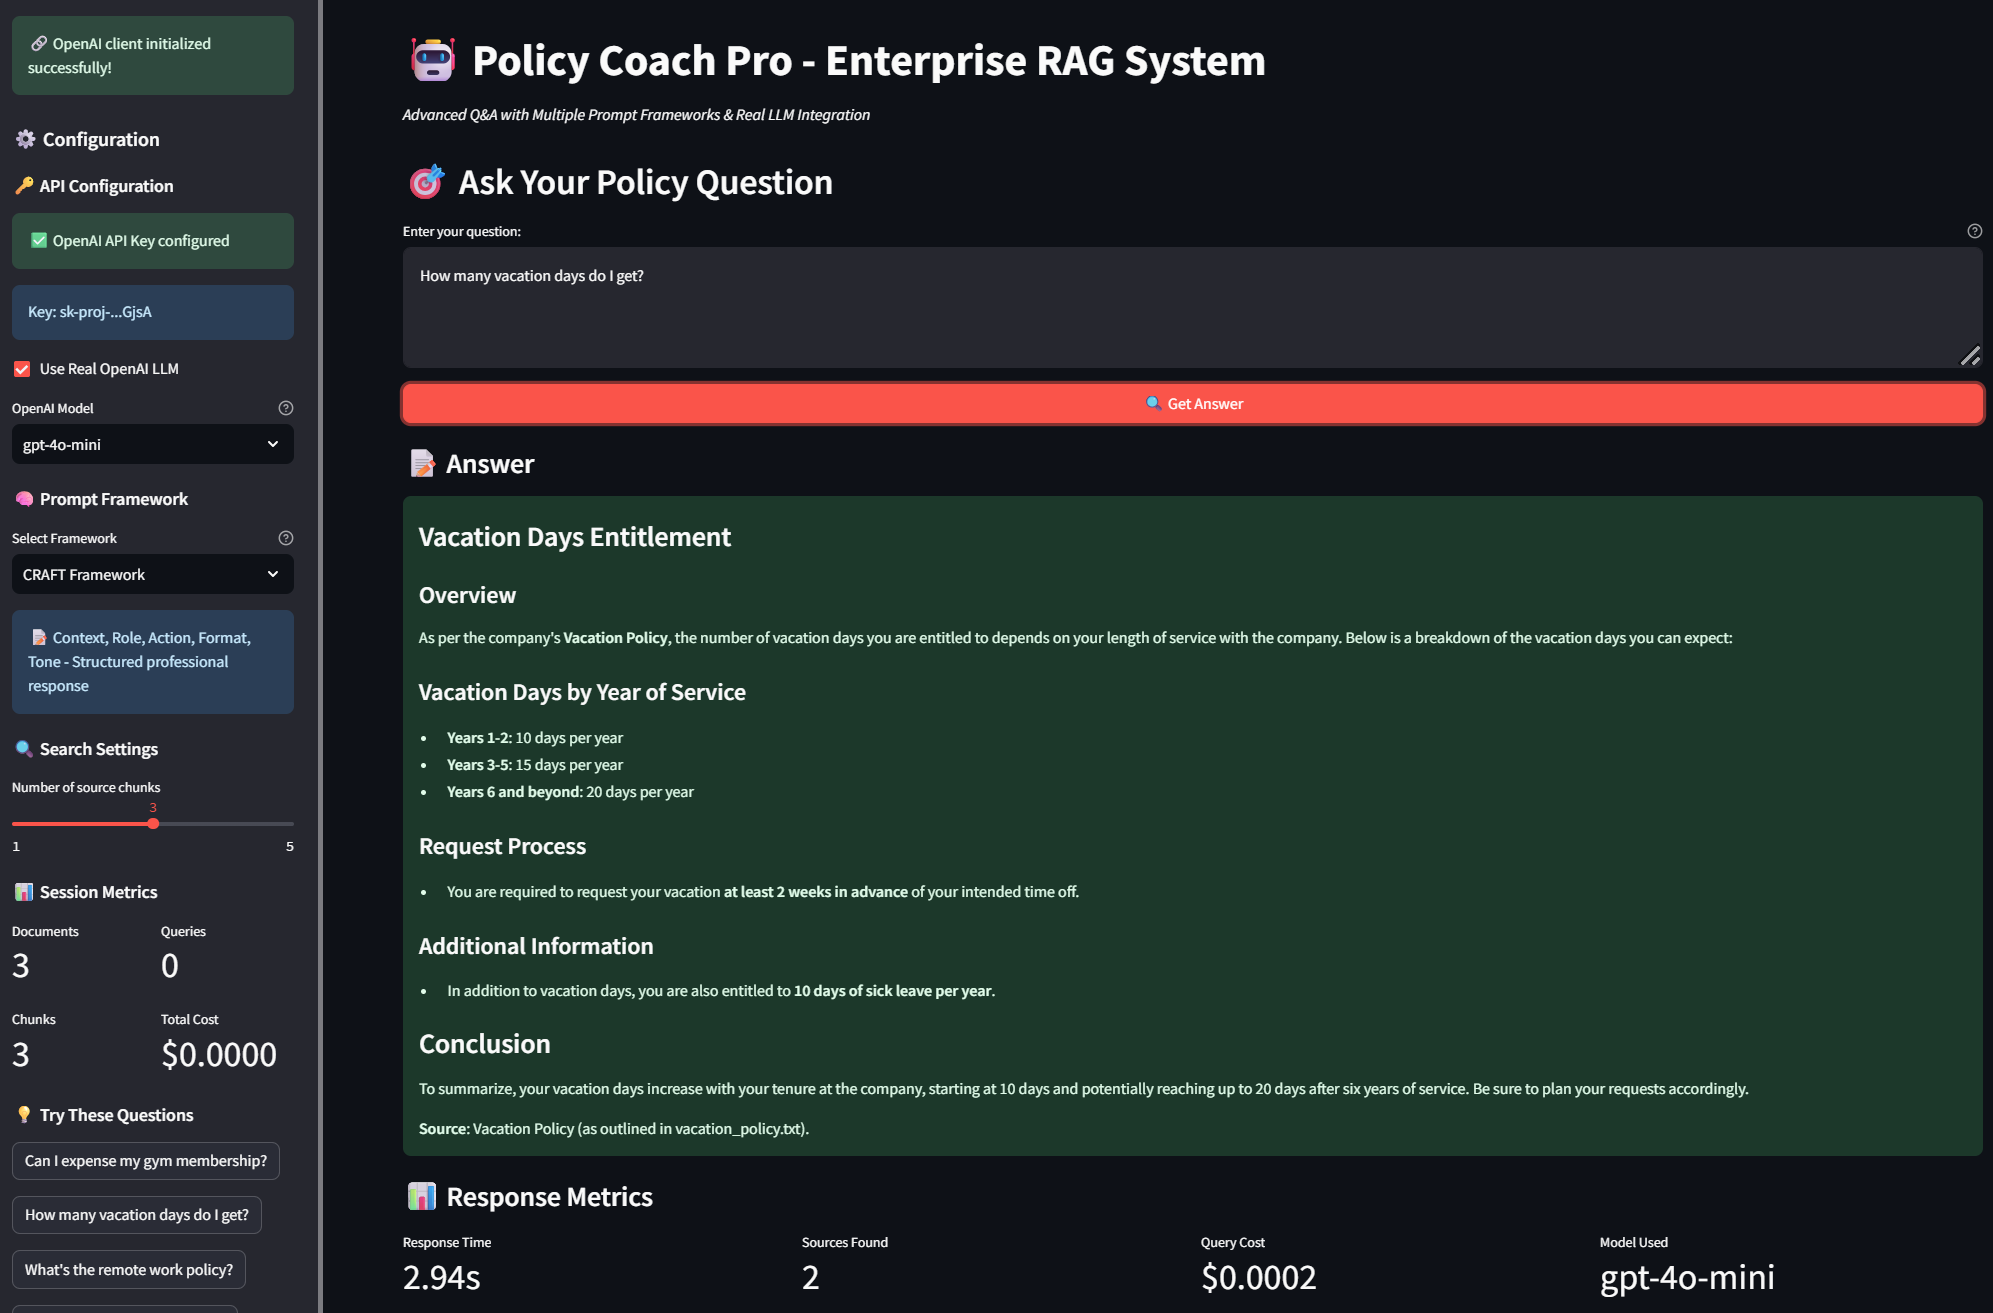Pick the remote work policy sample question
Screen dimensions: 1993x1313
[x=129, y=1270]
